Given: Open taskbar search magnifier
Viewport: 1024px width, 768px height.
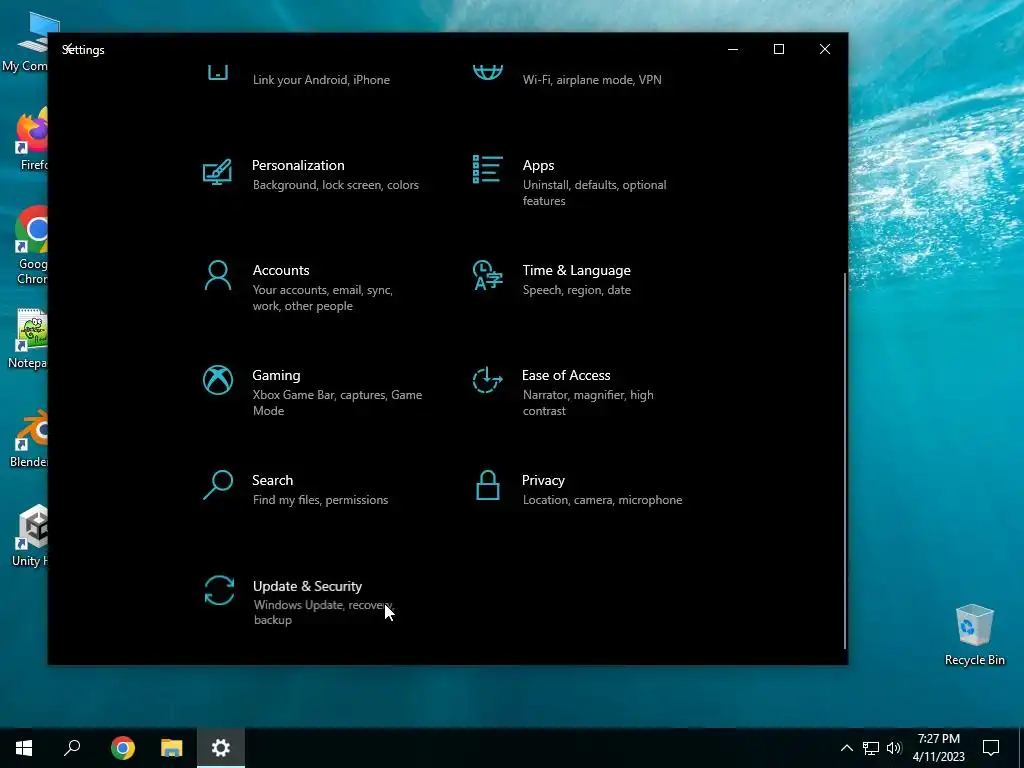Looking at the screenshot, I should pyautogui.click(x=72, y=748).
